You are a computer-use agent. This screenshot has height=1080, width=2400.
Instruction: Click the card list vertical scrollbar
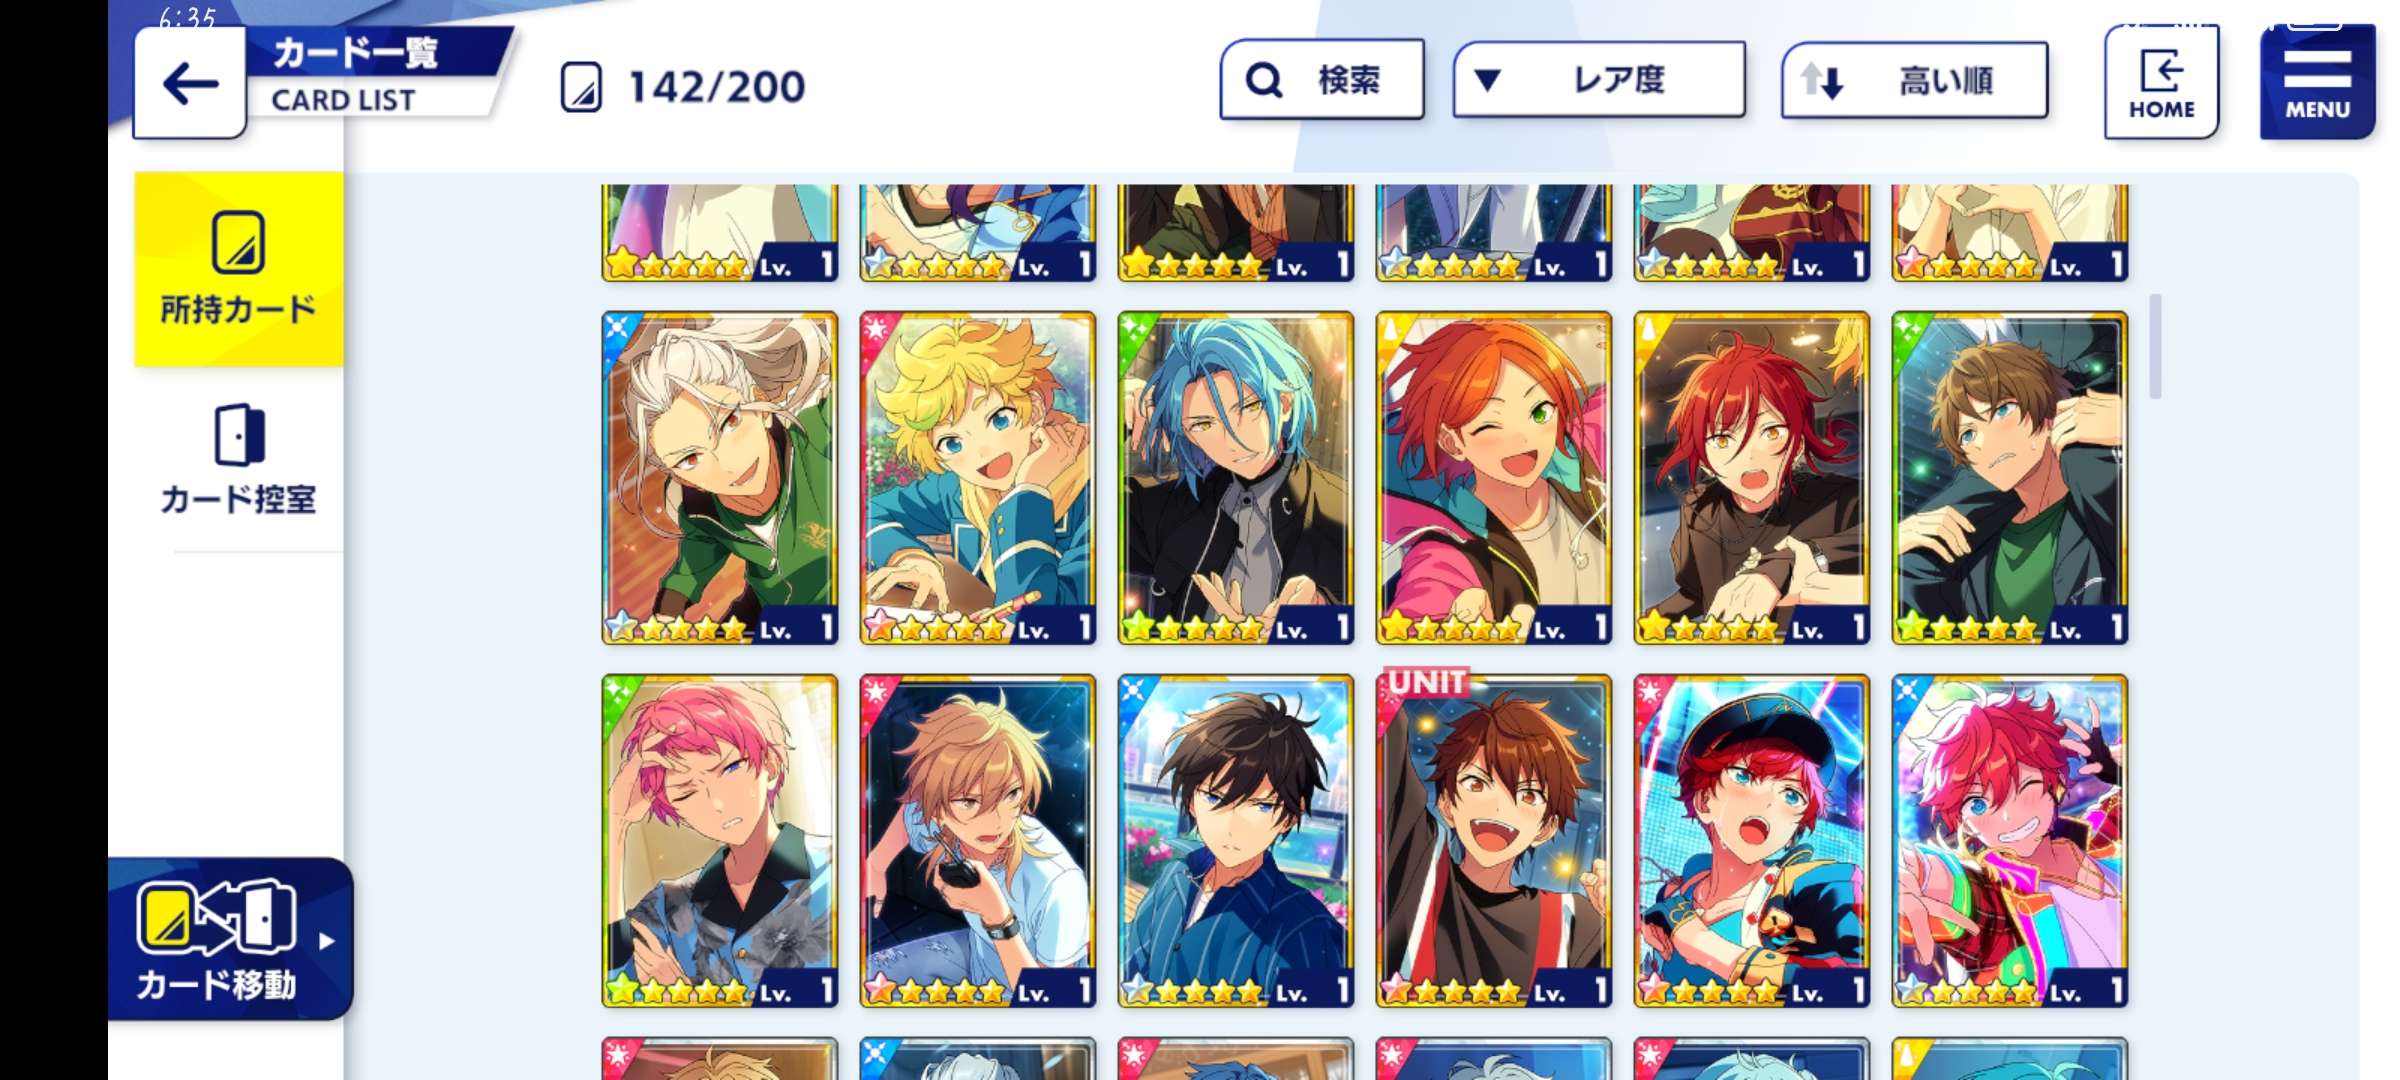tap(2155, 346)
